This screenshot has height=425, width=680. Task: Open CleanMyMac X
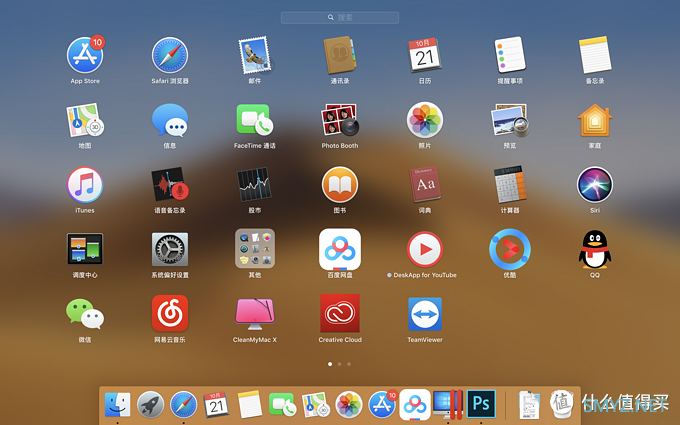[x=255, y=314]
